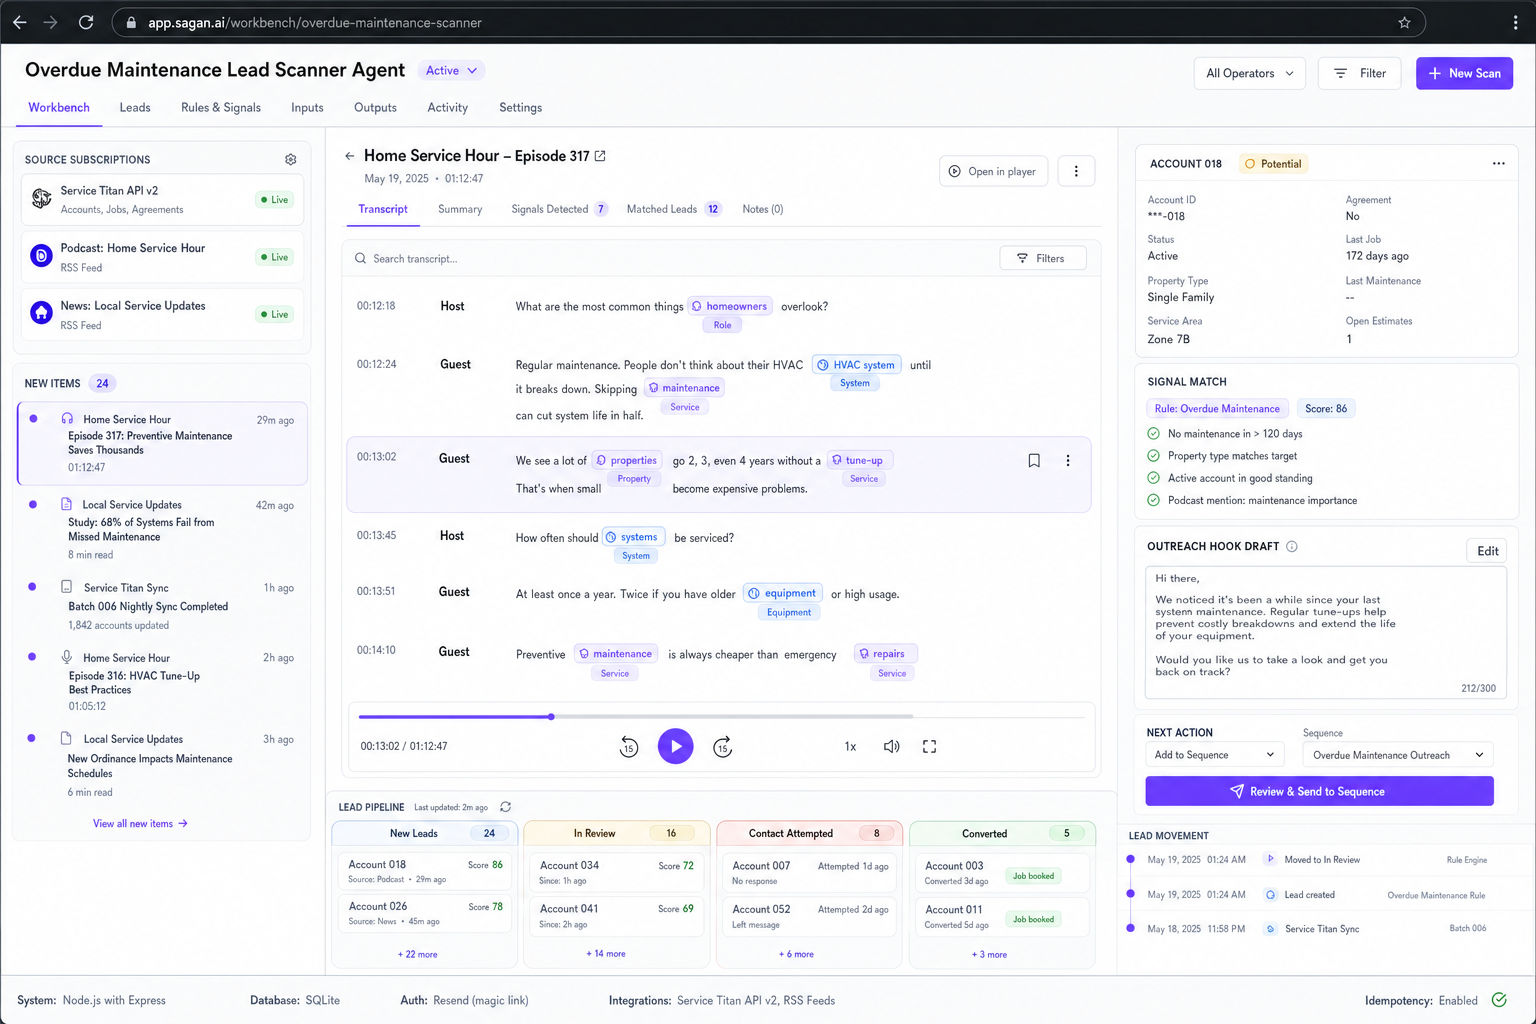Open transcript Filters button
Screen dimensions: 1536x1024
[1043, 258]
